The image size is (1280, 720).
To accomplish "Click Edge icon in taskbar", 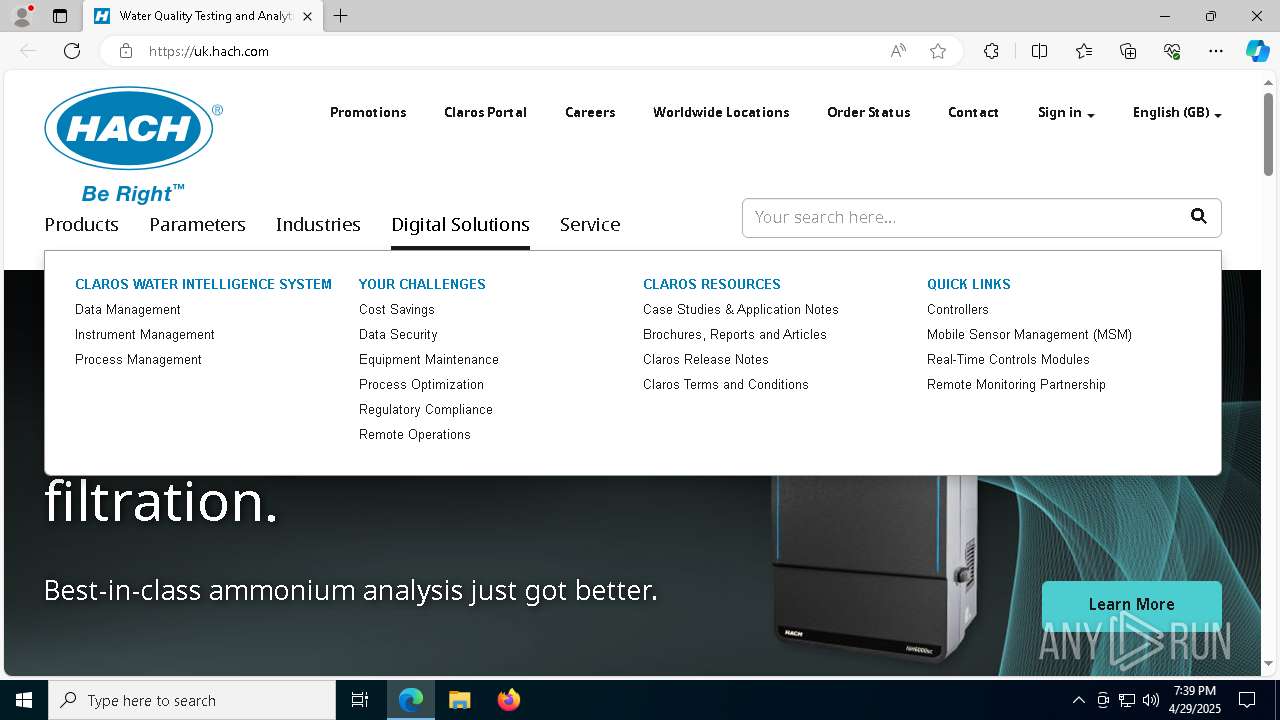I will [411, 700].
